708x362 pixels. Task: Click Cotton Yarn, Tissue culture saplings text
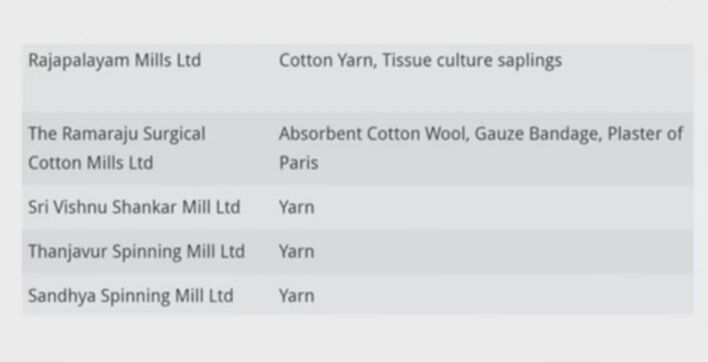pos(420,60)
